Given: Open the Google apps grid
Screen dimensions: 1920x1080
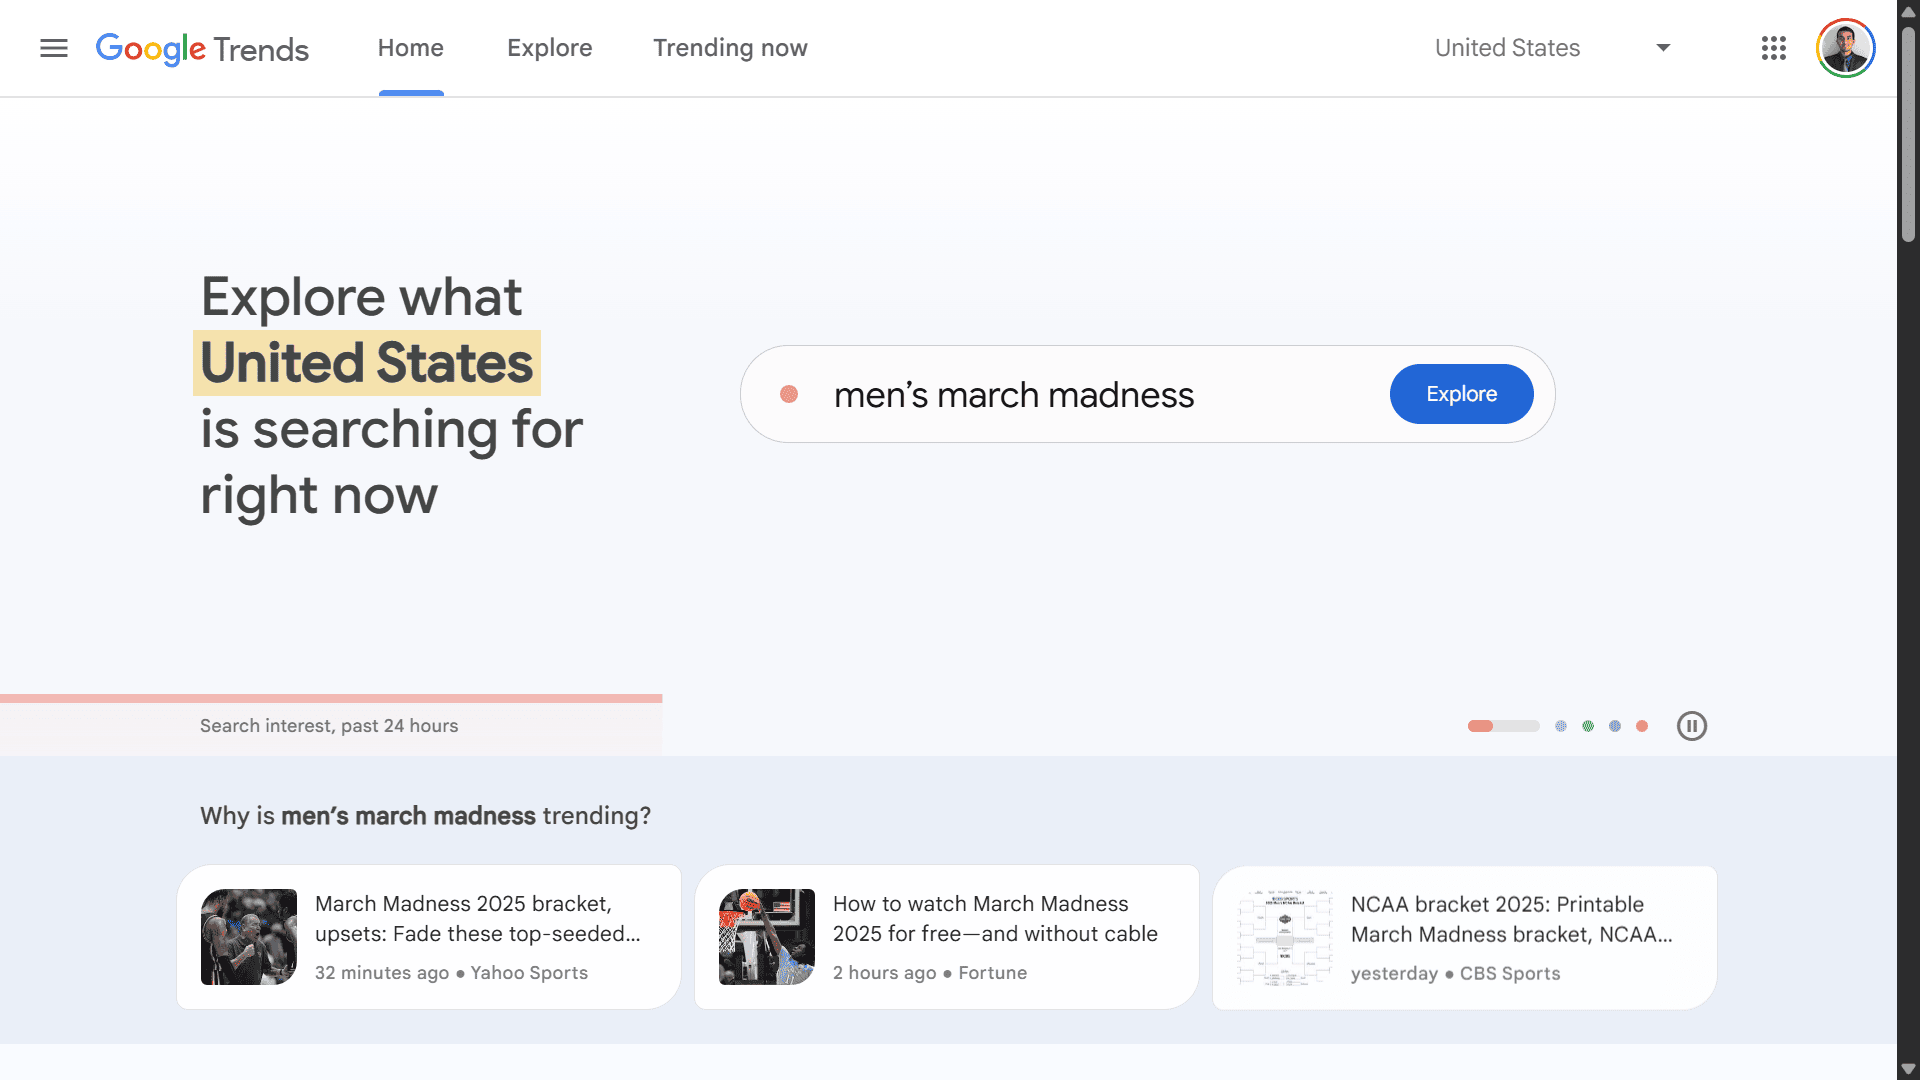Looking at the screenshot, I should tap(1774, 48).
